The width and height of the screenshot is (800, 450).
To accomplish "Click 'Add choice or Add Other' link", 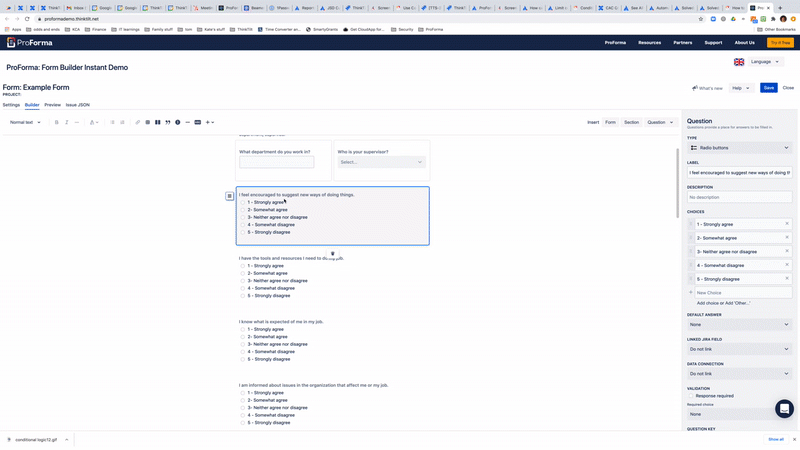I will [x=723, y=303].
